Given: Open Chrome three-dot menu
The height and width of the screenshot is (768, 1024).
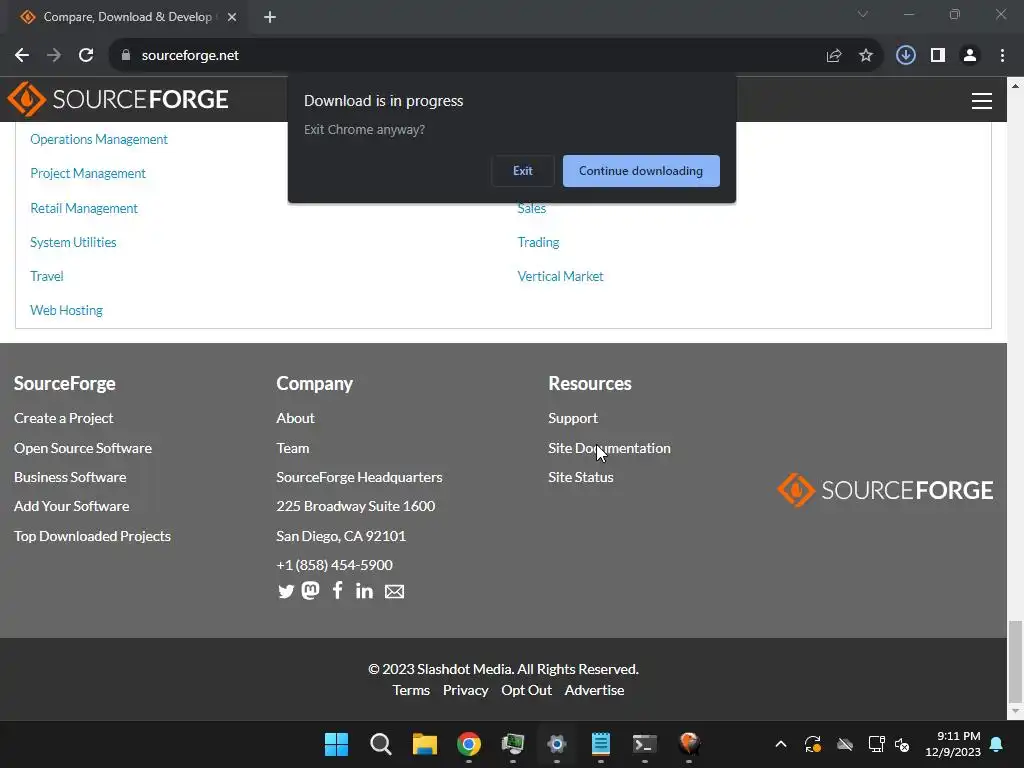Looking at the screenshot, I should [1002, 56].
